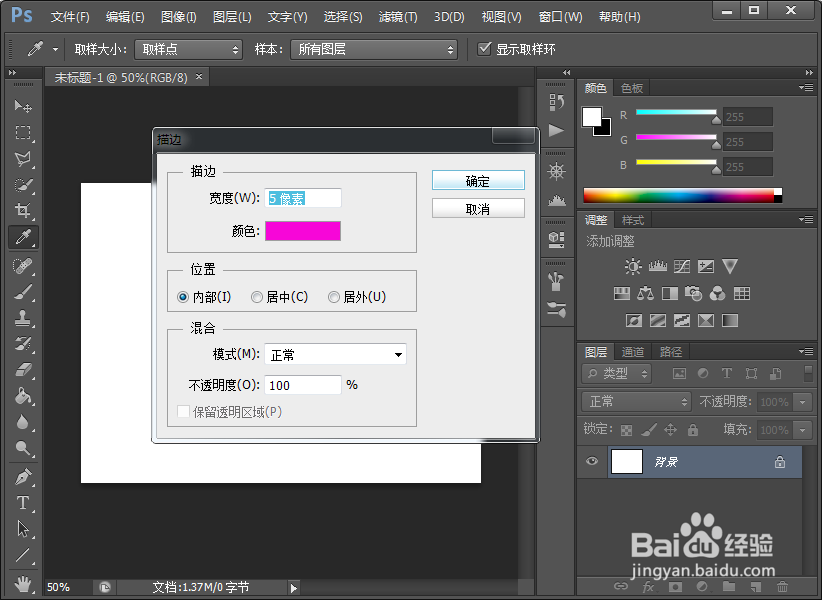The image size is (822, 600).
Task: Click the 取消 button in the Stroke dialog
Action: [478, 207]
